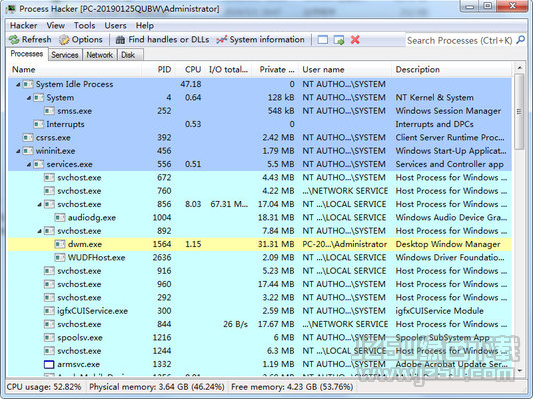This screenshot has width=533, height=400.
Task: Click the find window and thread icon
Action: (339, 40)
